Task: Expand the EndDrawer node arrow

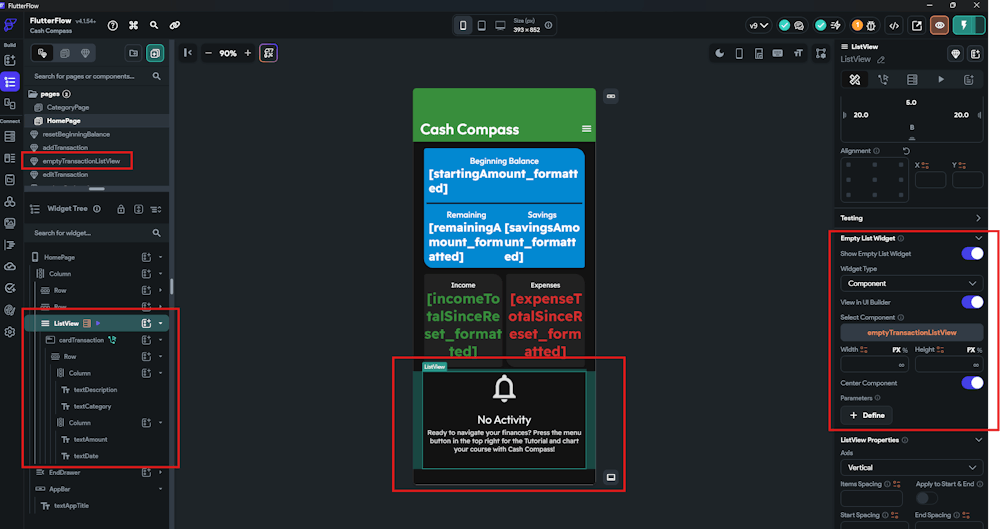Action: pyautogui.click(x=161, y=473)
